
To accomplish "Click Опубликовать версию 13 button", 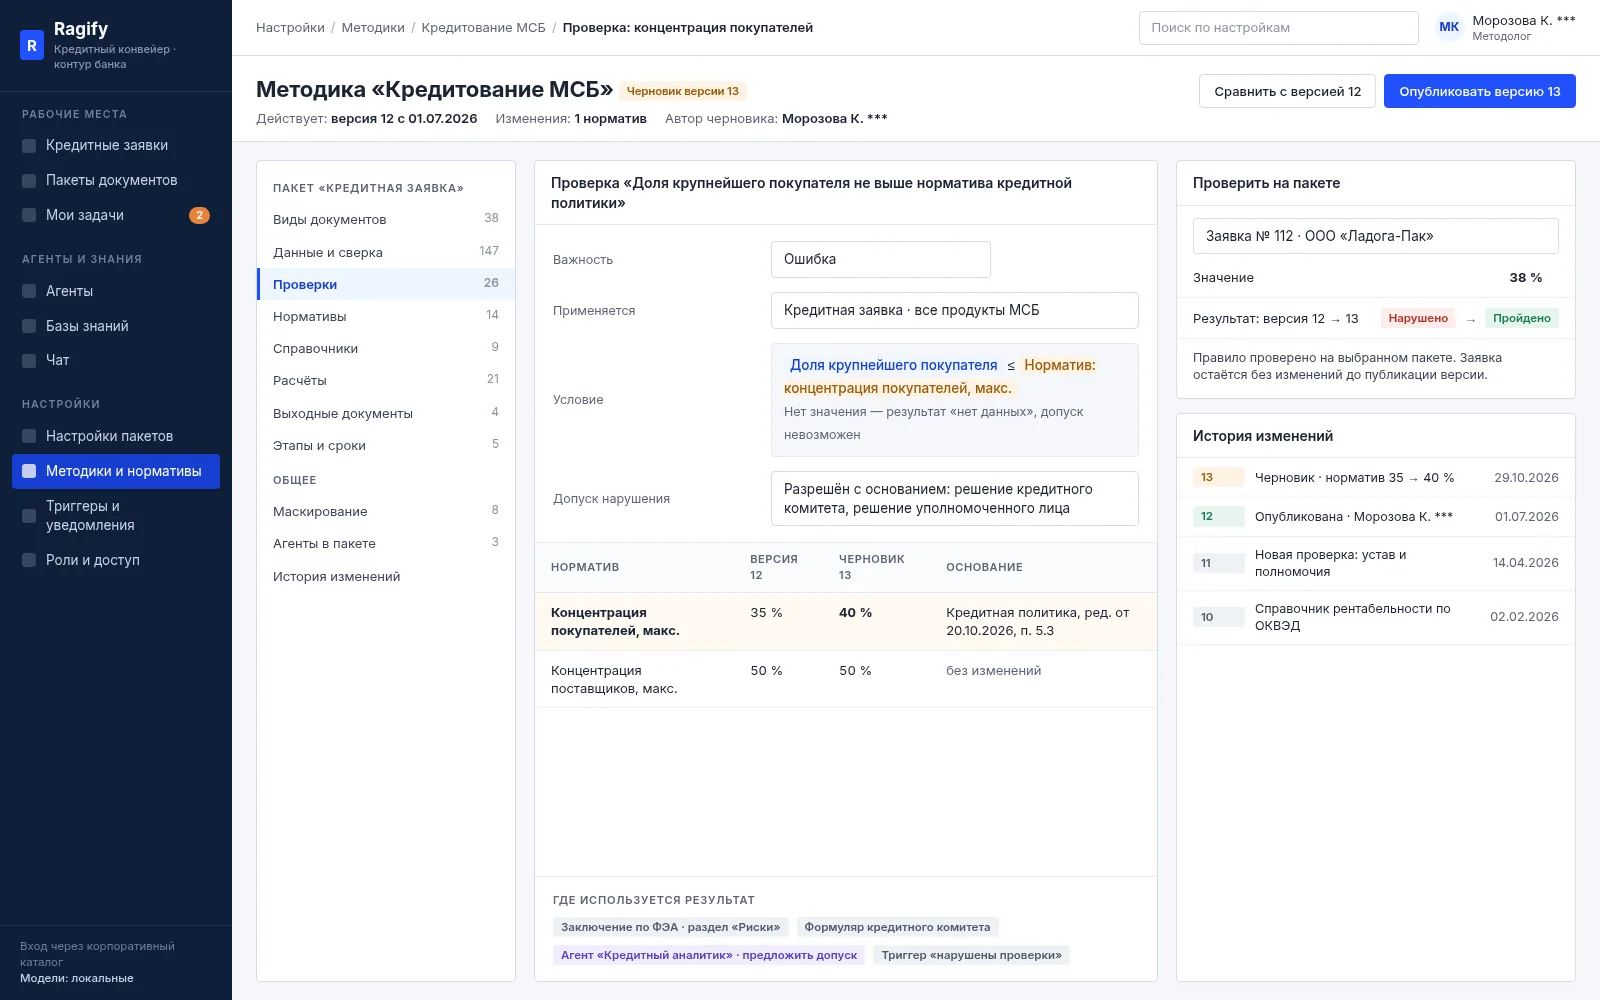I will click(1480, 91).
